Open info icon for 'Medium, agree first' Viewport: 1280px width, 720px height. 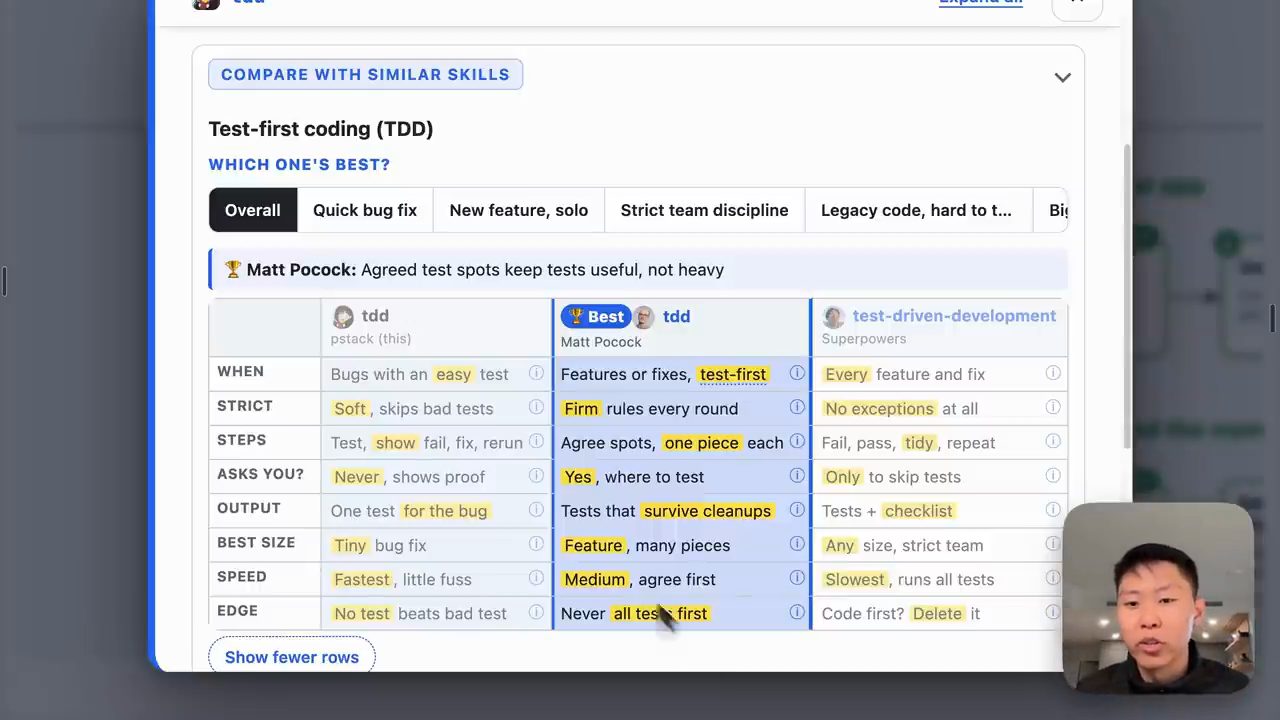(797, 578)
